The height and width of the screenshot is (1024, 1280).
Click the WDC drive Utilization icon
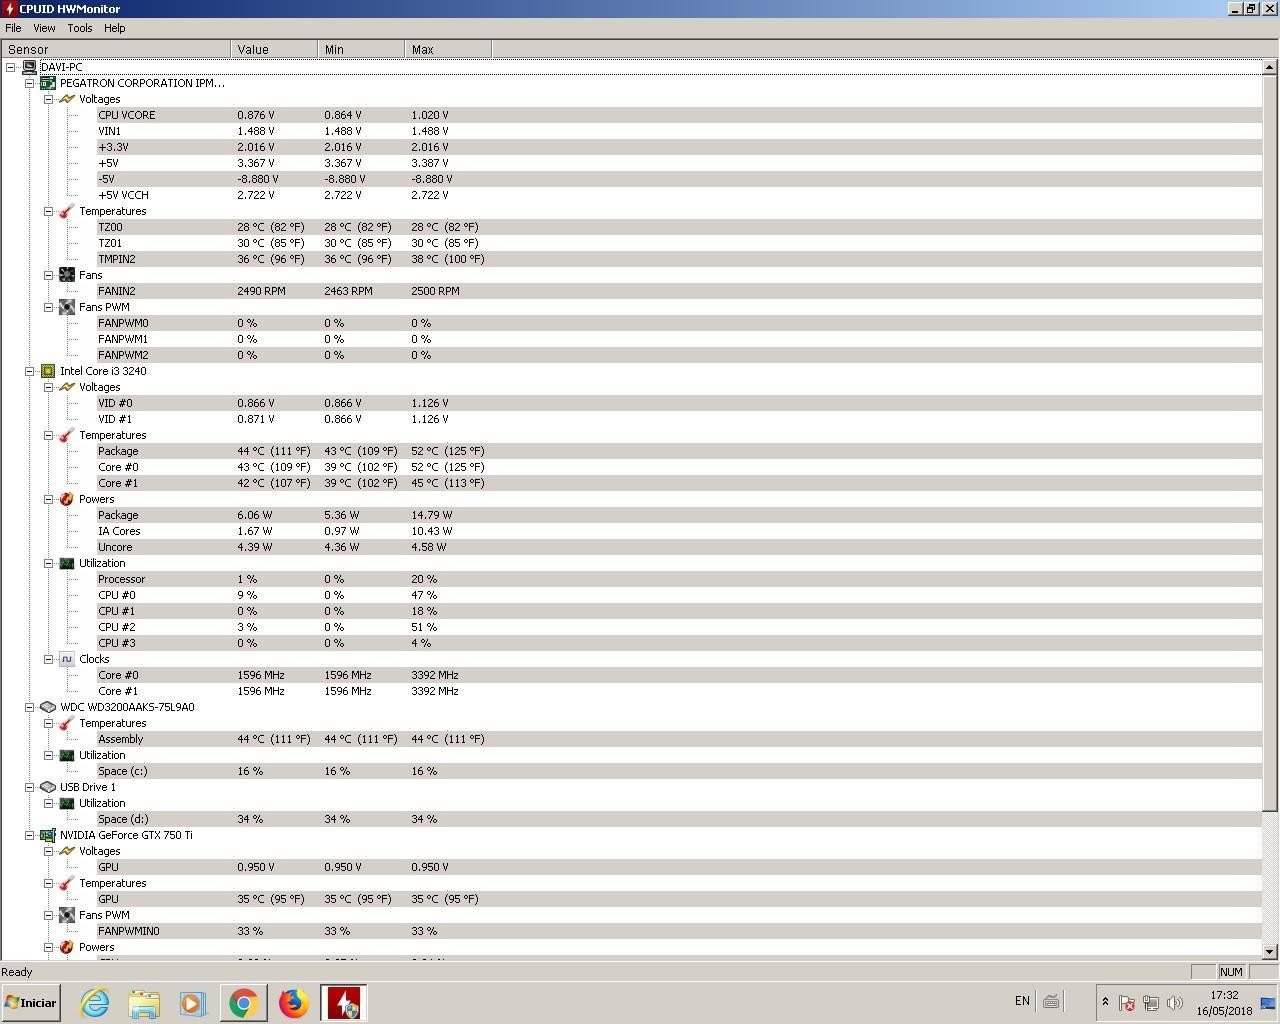pyautogui.click(x=67, y=755)
